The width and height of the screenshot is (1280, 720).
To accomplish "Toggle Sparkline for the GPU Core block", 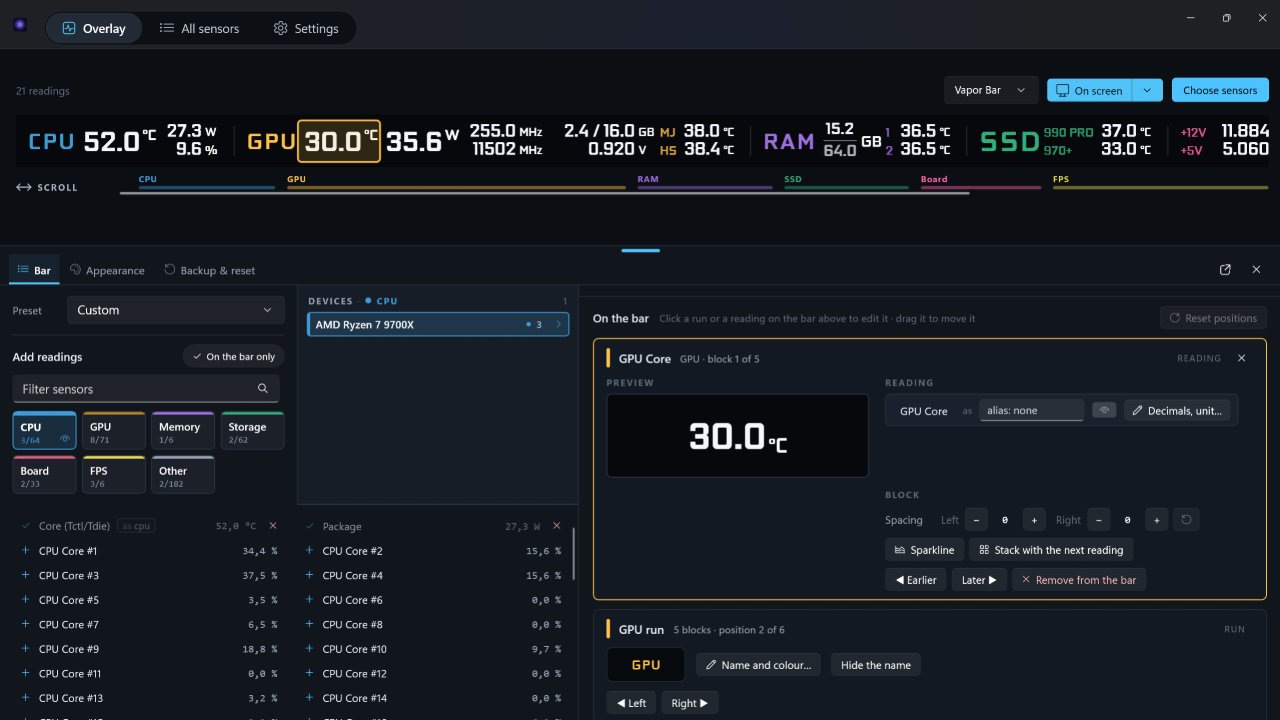I will 925,550.
